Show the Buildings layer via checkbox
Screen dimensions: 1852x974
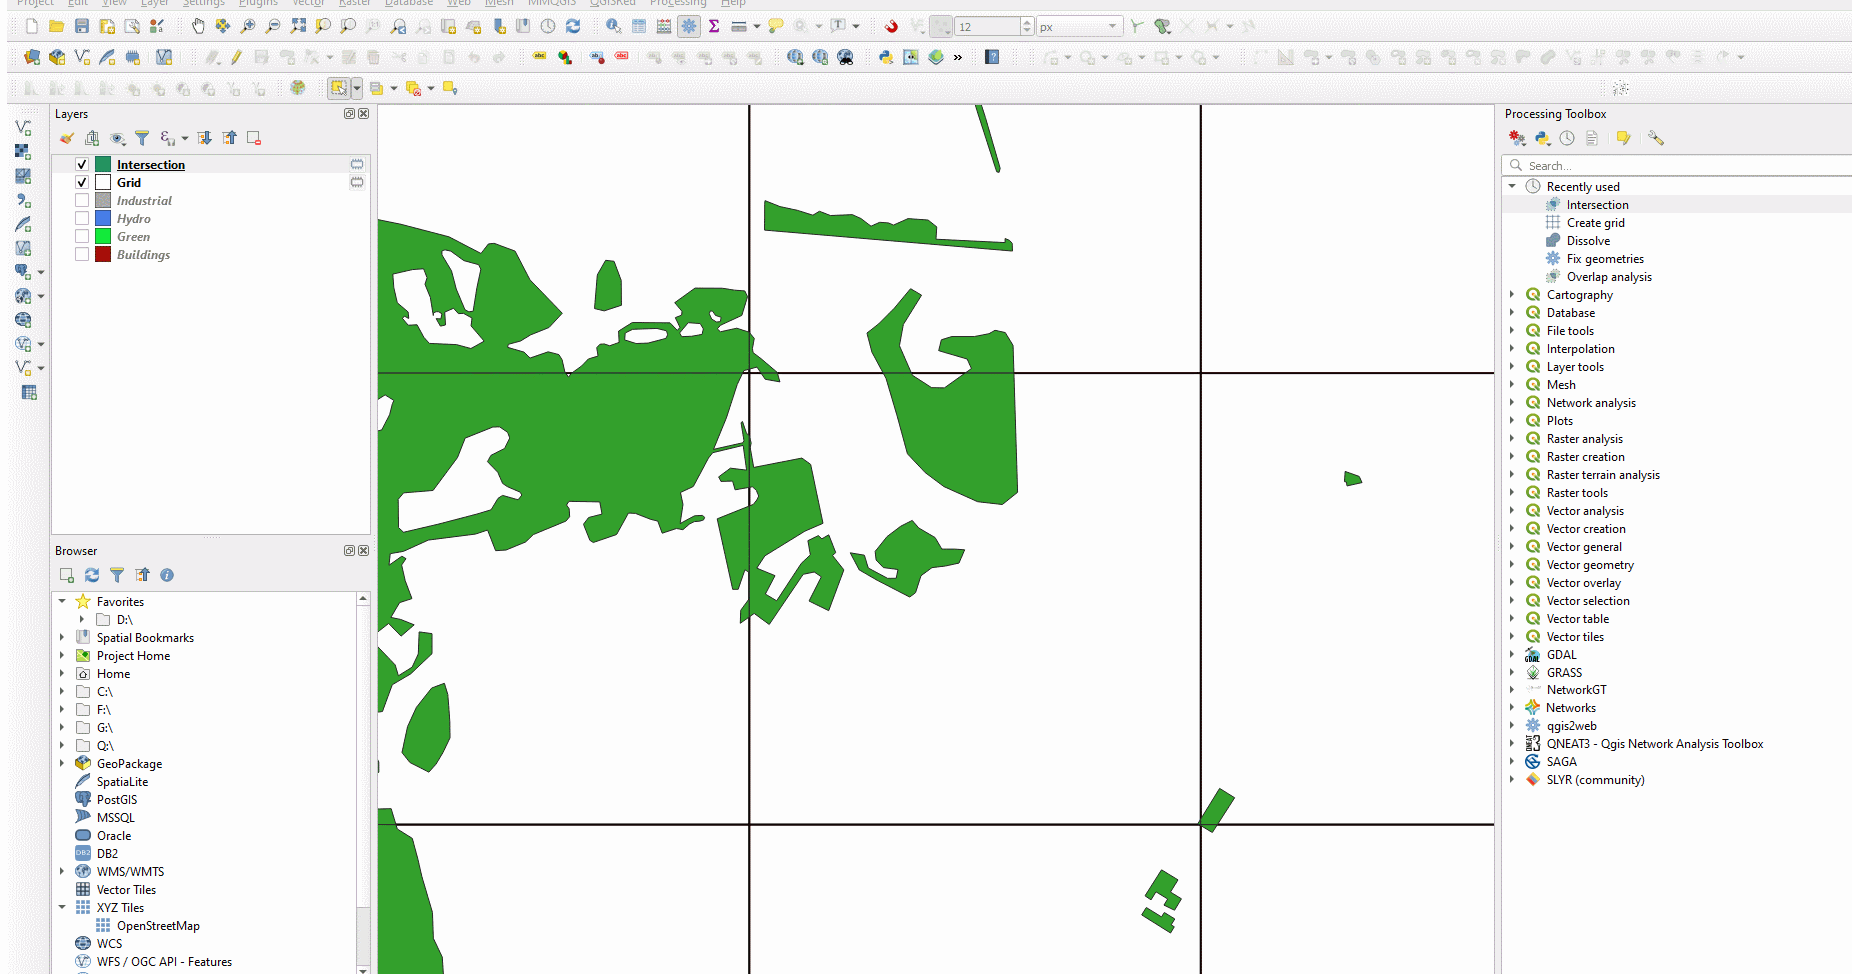tap(82, 255)
